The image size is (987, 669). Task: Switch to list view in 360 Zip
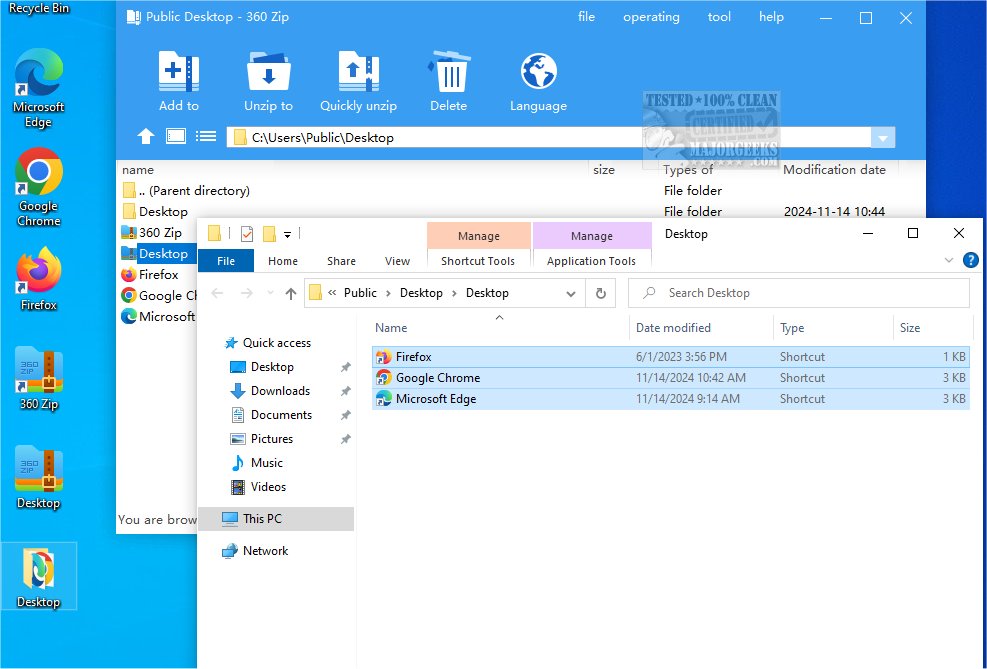206,137
